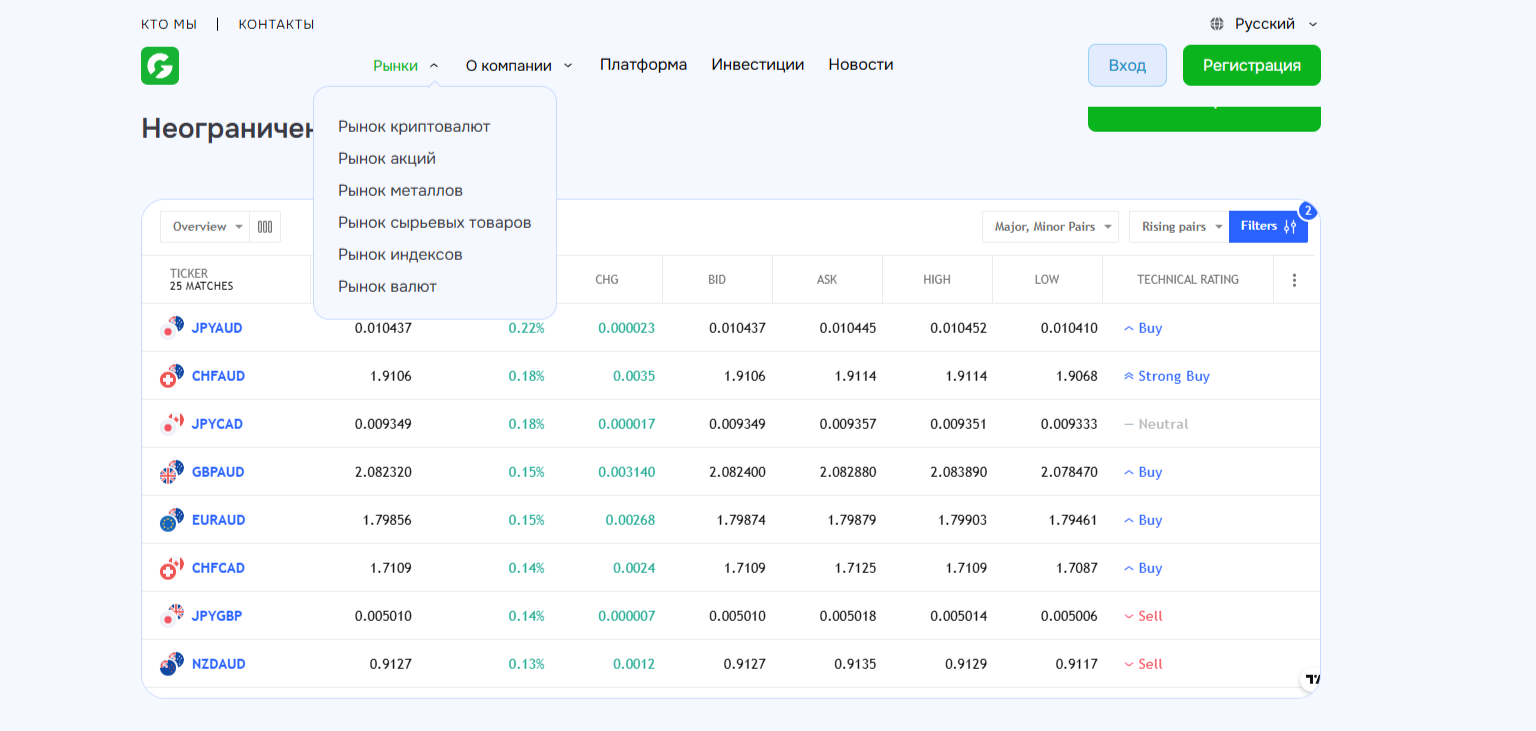Open the NZDAUD ticker link
This screenshot has width=1536, height=731.
click(218, 664)
